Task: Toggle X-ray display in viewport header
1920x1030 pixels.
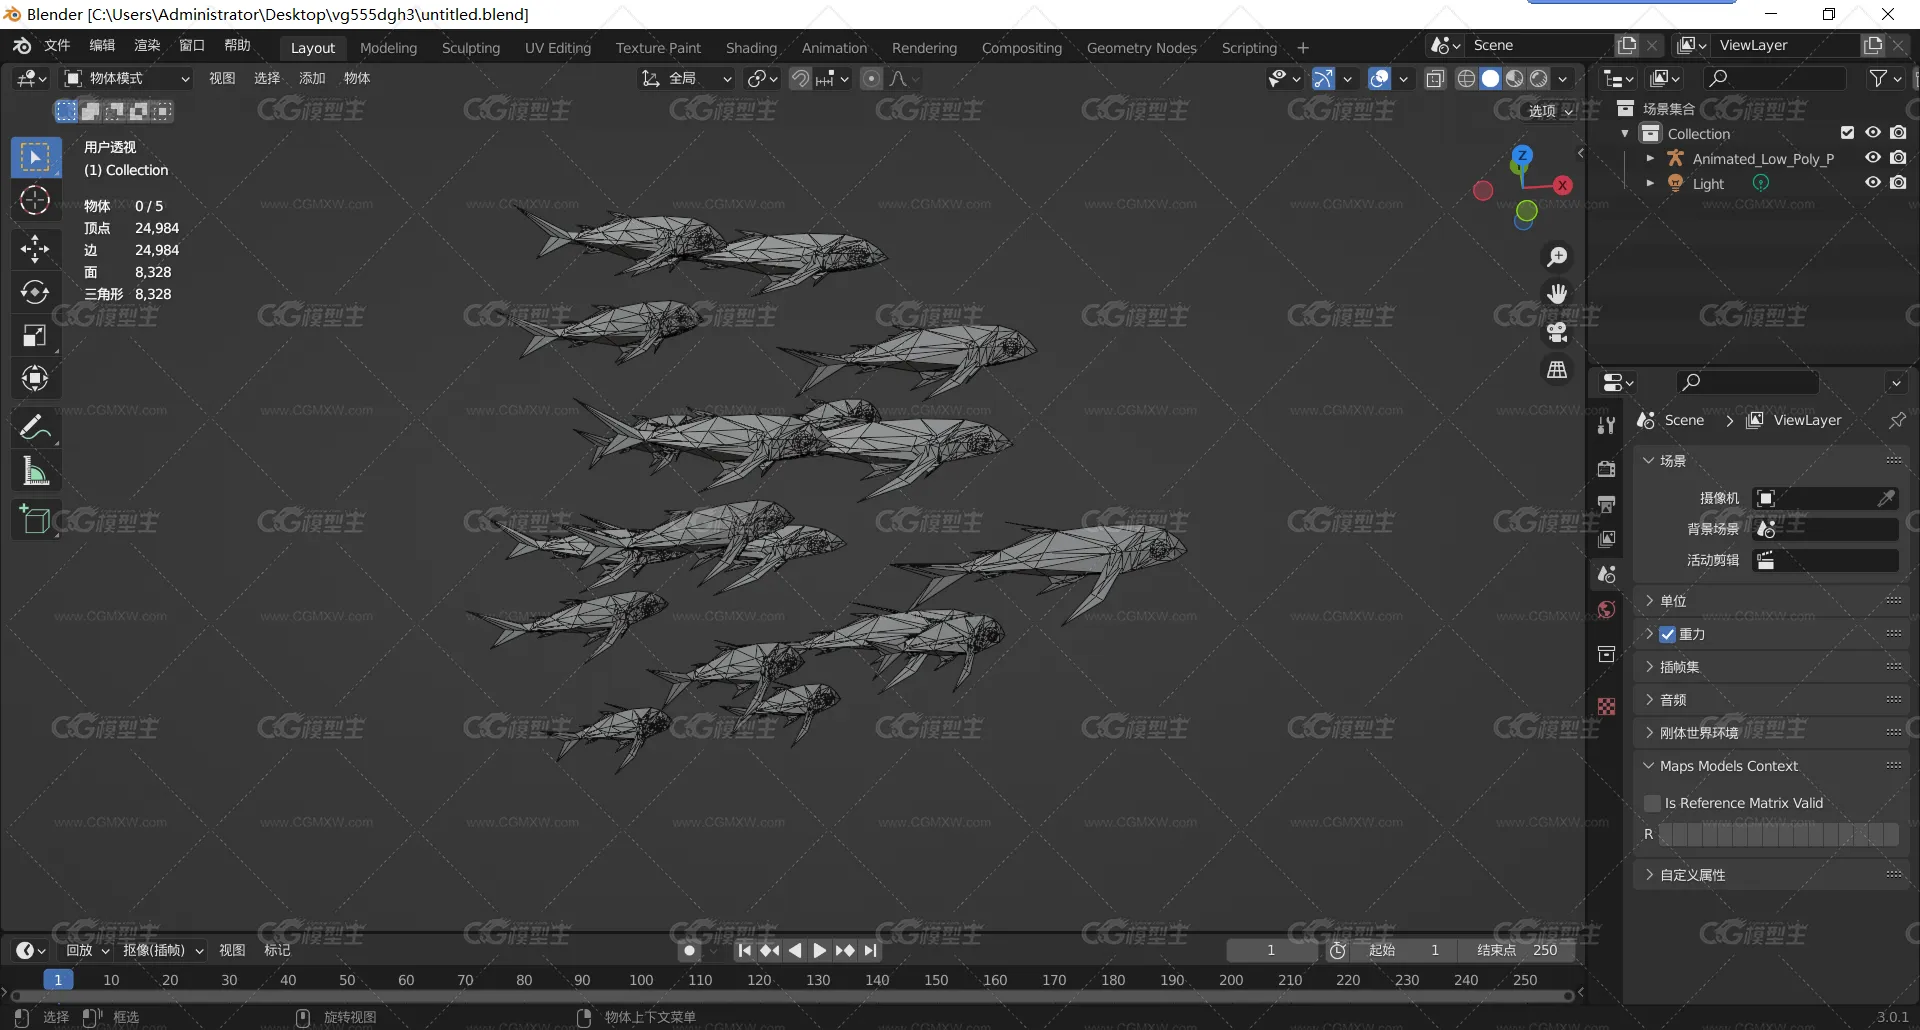Action: (x=1435, y=78)
